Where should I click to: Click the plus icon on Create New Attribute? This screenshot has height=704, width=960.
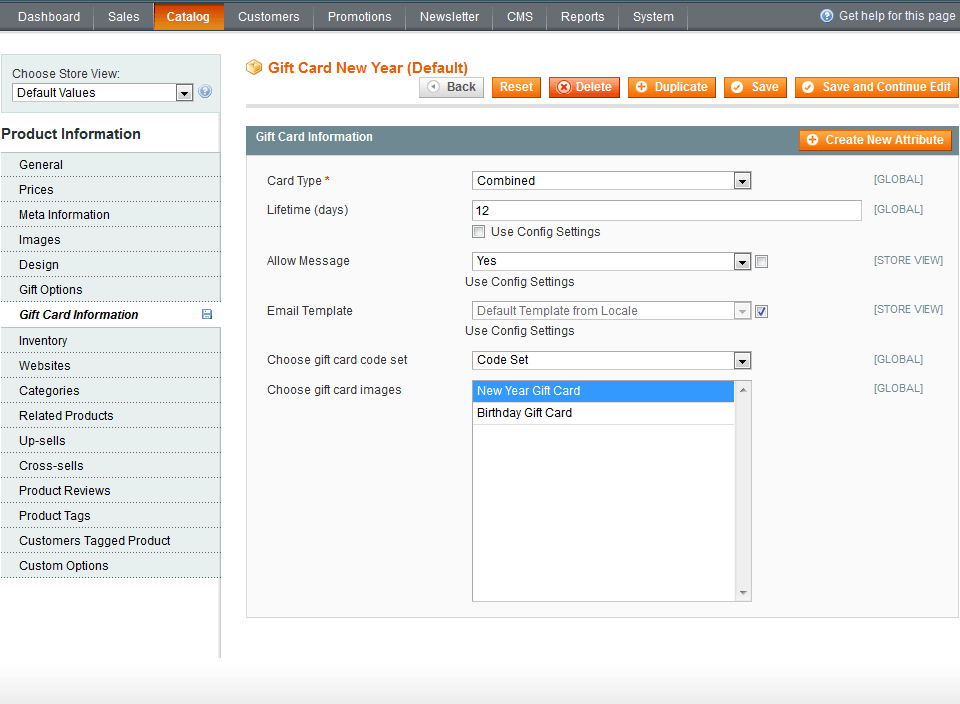(812, 140)
